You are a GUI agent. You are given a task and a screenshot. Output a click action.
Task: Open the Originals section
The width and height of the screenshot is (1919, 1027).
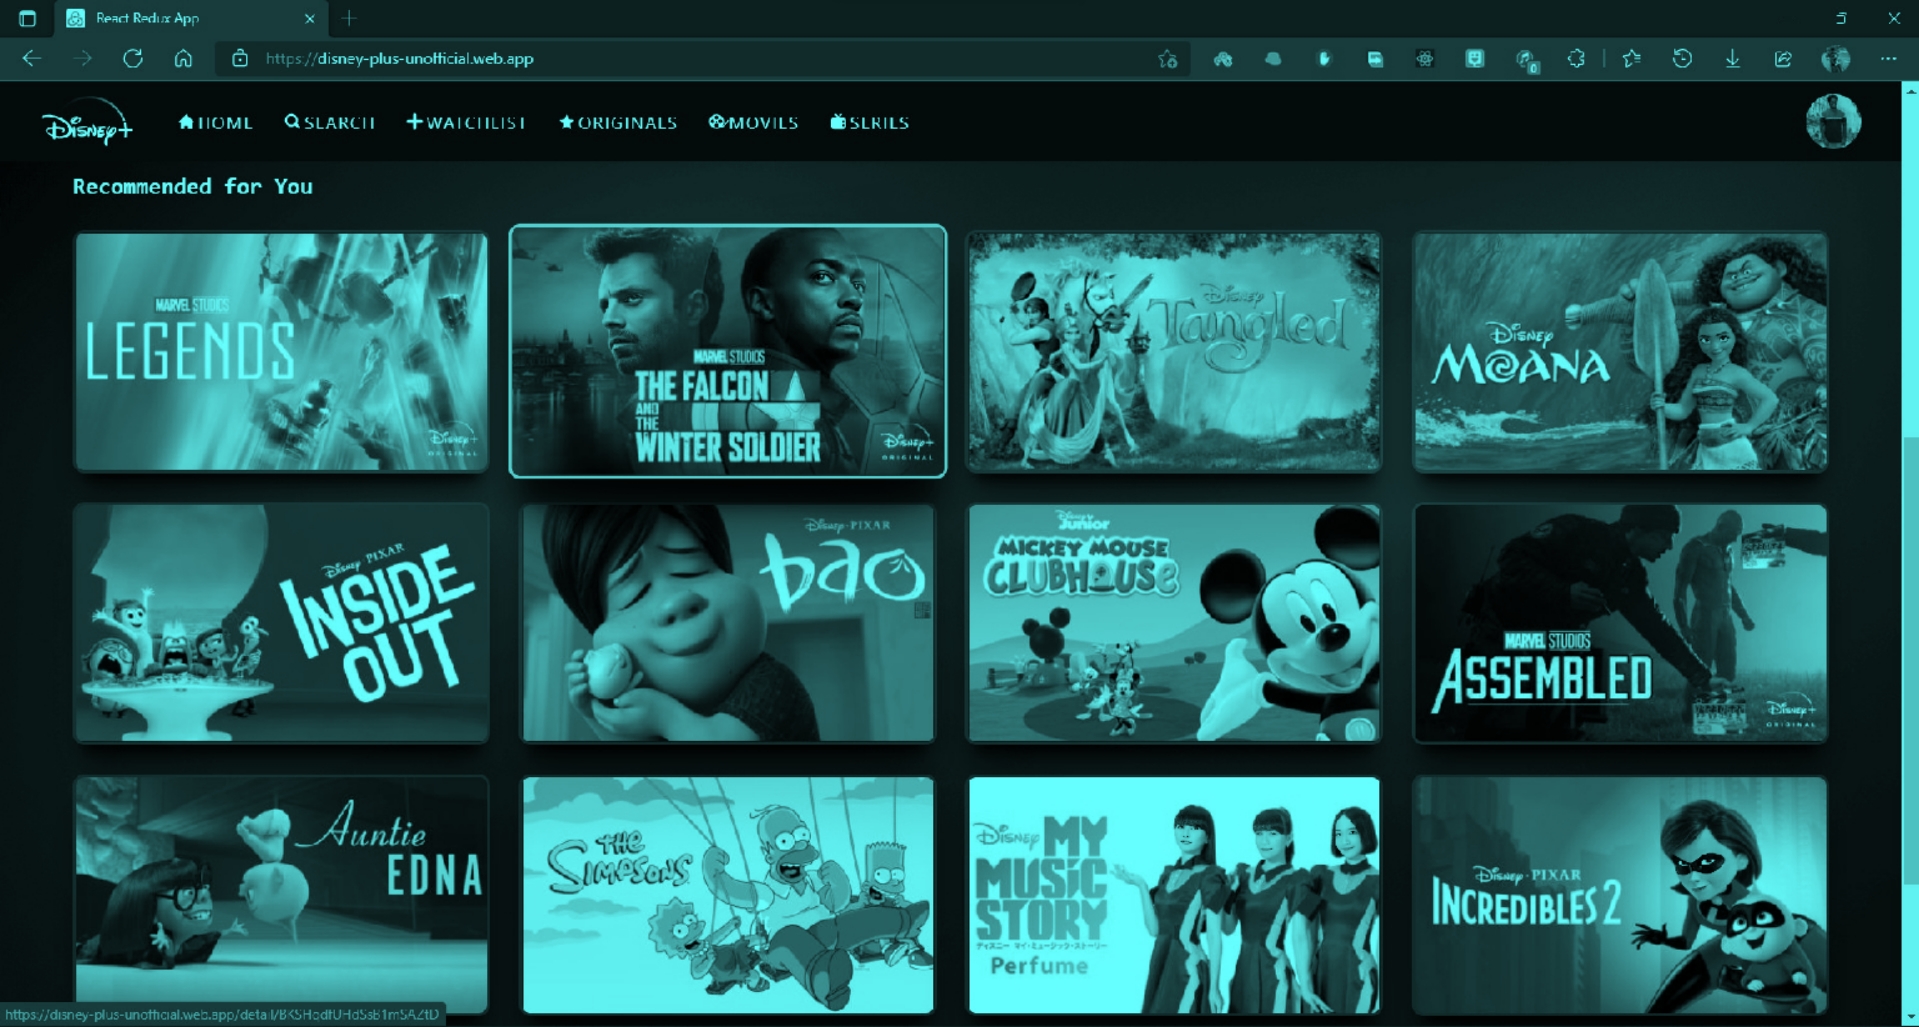[618, 123]
